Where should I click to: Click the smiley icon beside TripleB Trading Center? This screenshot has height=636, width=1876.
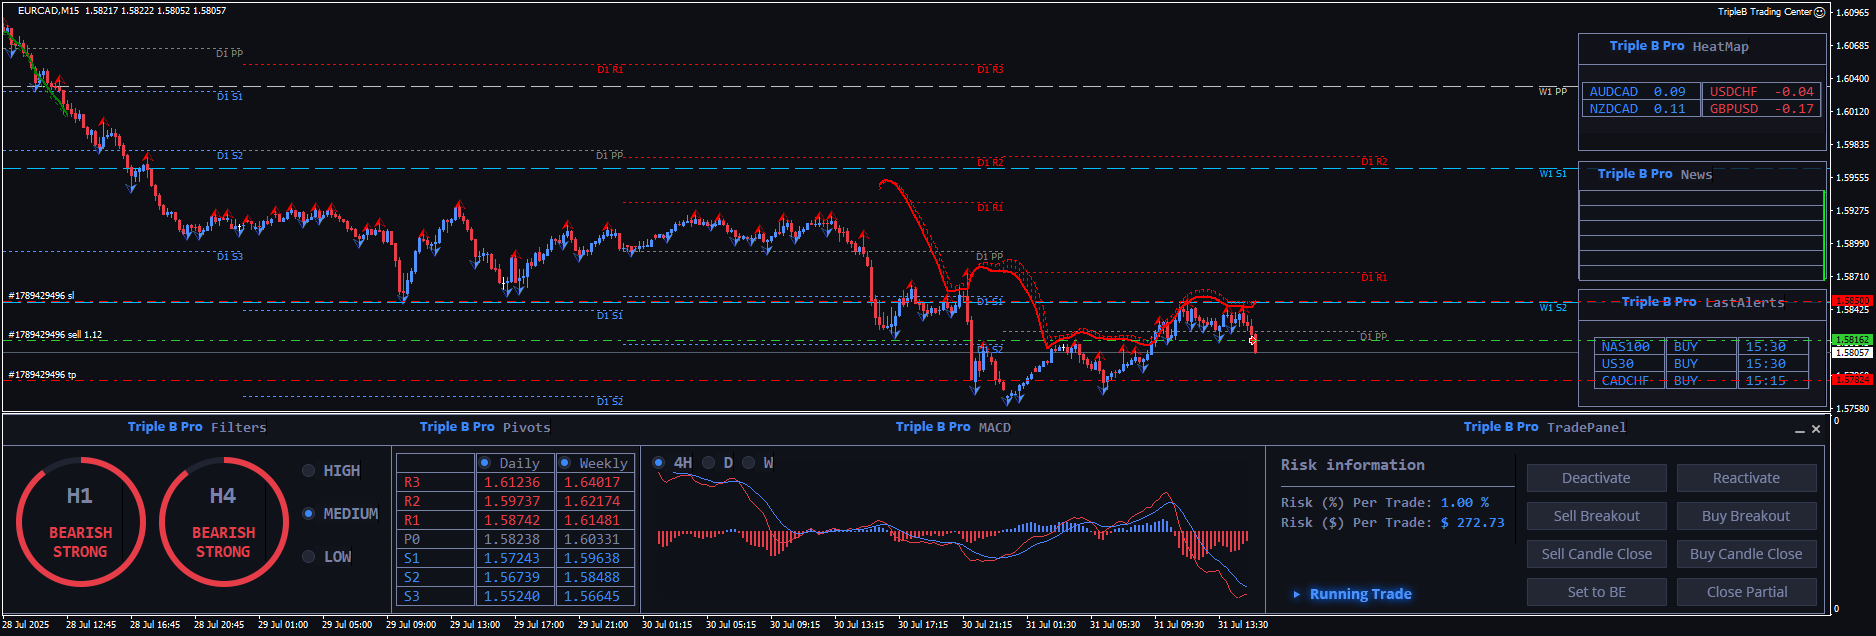1820,12
